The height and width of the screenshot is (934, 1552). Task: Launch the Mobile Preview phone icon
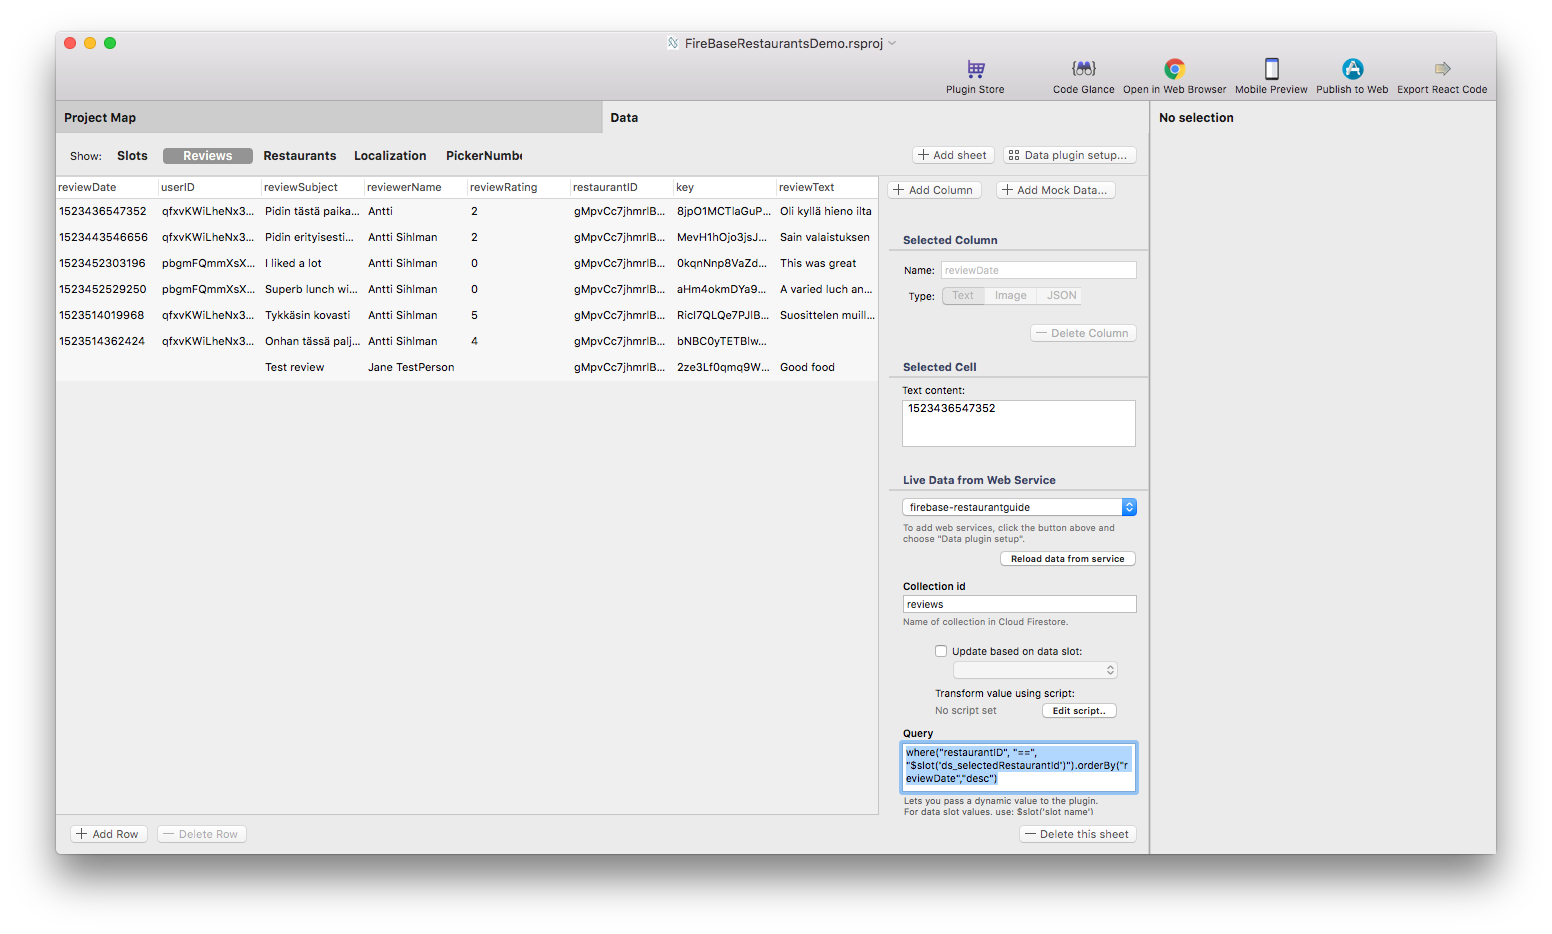pos(1271,69)
